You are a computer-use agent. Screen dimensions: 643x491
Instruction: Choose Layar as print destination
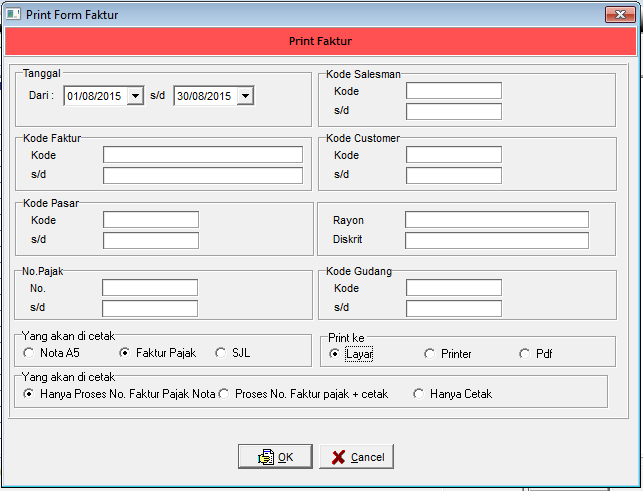coord(334,354)
